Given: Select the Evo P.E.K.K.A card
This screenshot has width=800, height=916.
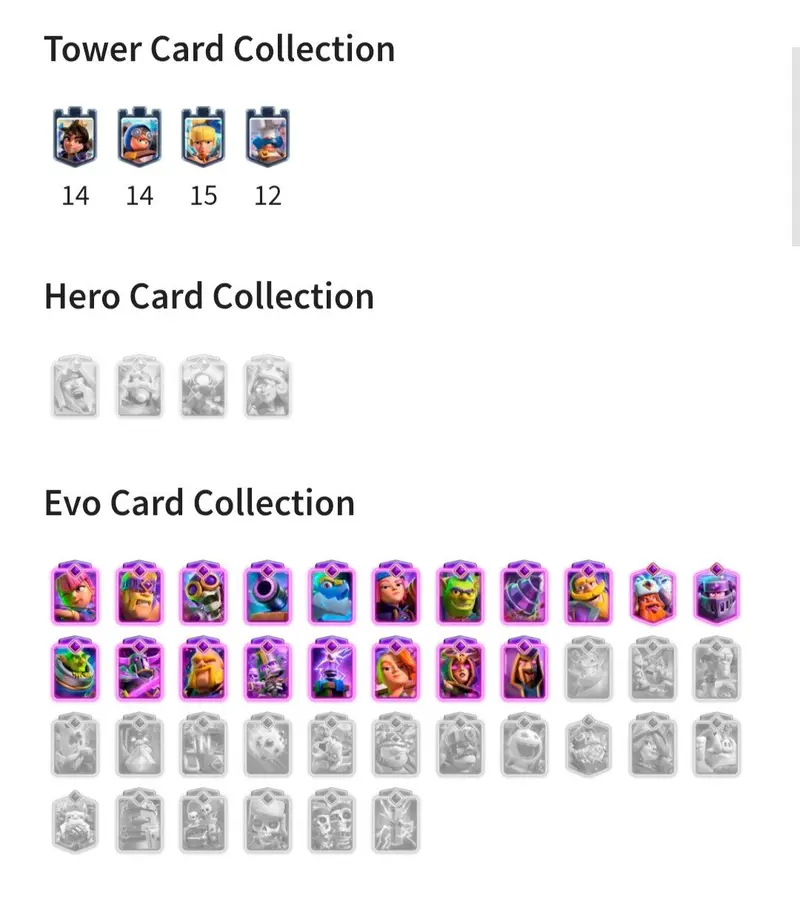Looking at the screenshot, I should tap(139, 669).
